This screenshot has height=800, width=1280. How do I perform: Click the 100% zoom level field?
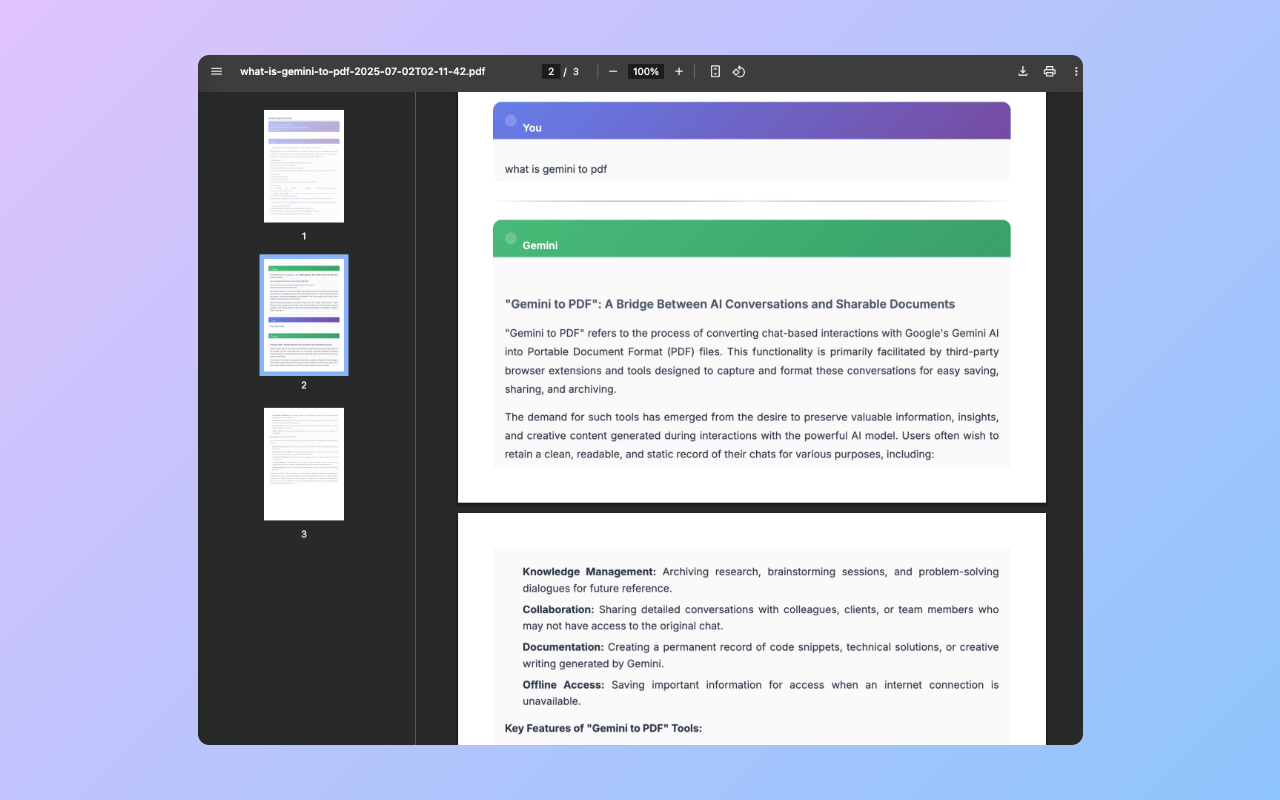tap(645, 71)
